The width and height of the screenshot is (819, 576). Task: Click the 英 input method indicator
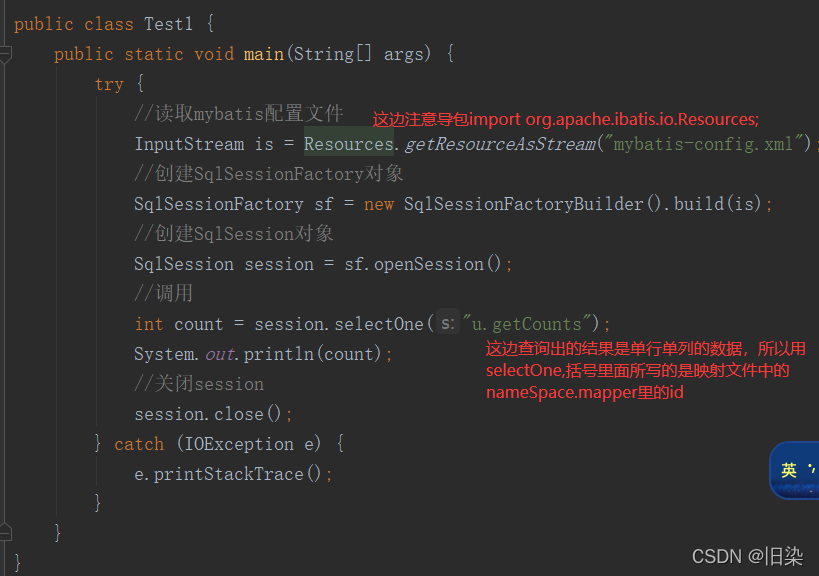(788, 470)
